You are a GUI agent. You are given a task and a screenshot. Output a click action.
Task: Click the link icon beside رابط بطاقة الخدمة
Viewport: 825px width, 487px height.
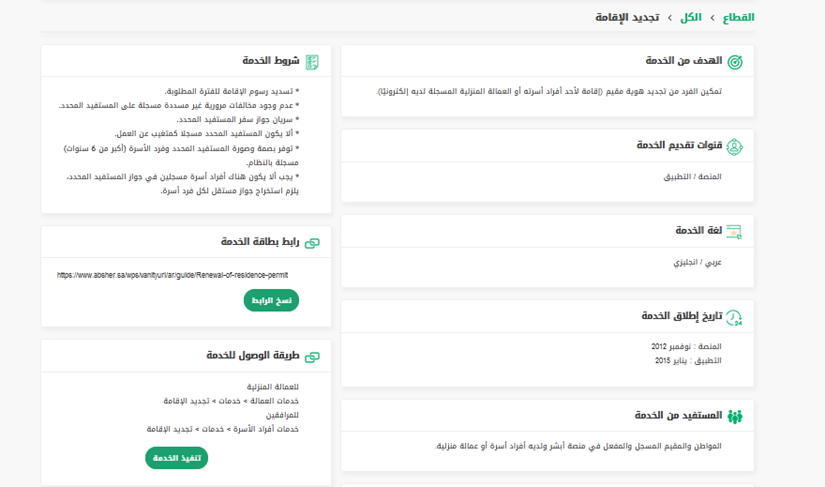312,242
